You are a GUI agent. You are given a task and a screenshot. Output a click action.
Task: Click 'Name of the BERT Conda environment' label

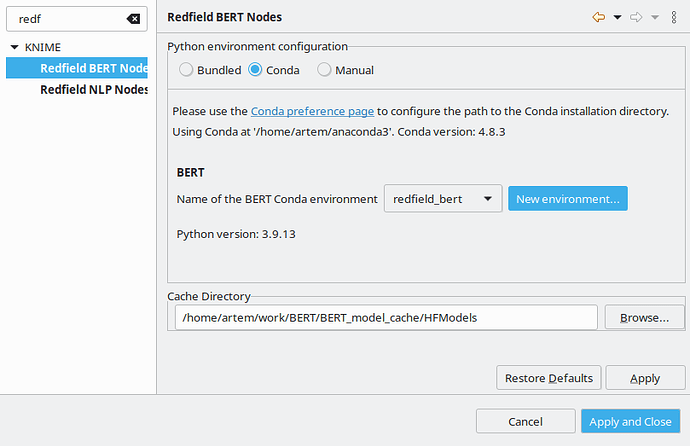pos(277,199)
